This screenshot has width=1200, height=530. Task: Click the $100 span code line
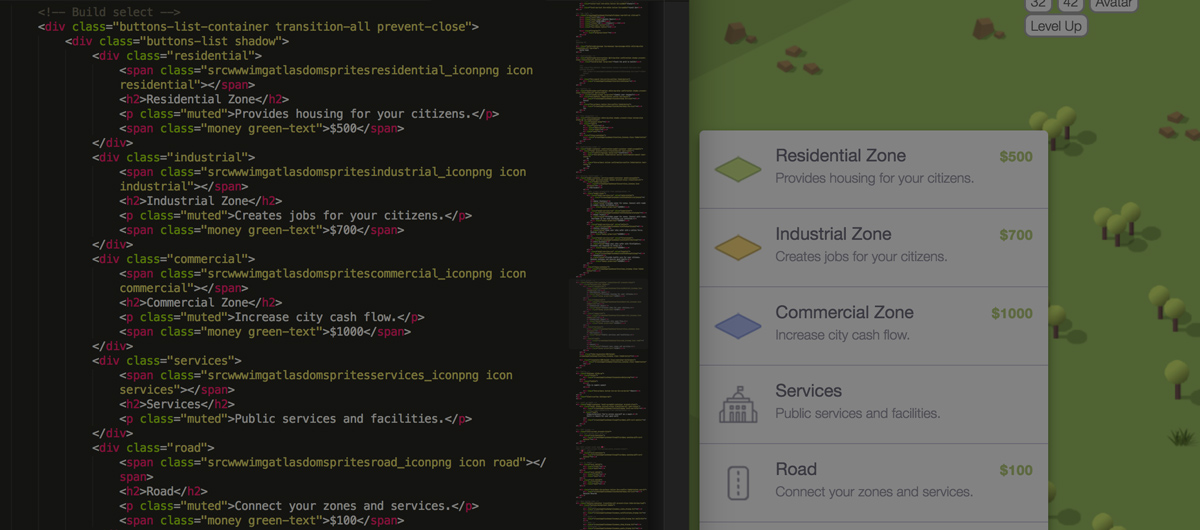(x=262, y=520)
